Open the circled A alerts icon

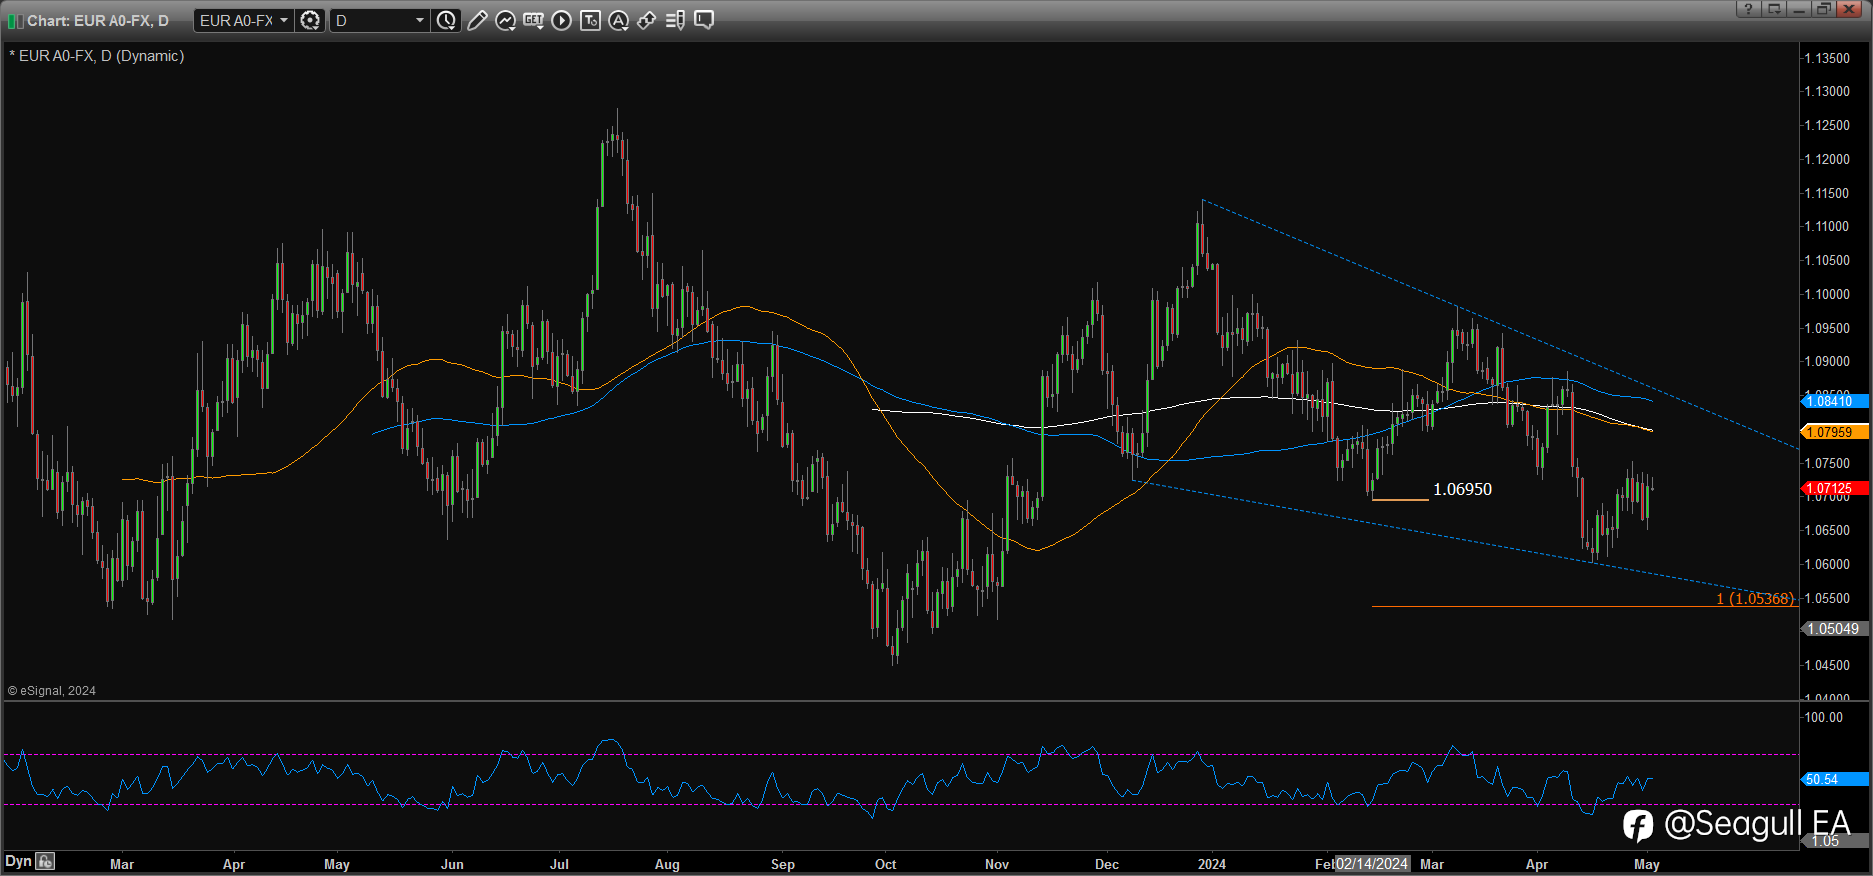click(619, 20)
